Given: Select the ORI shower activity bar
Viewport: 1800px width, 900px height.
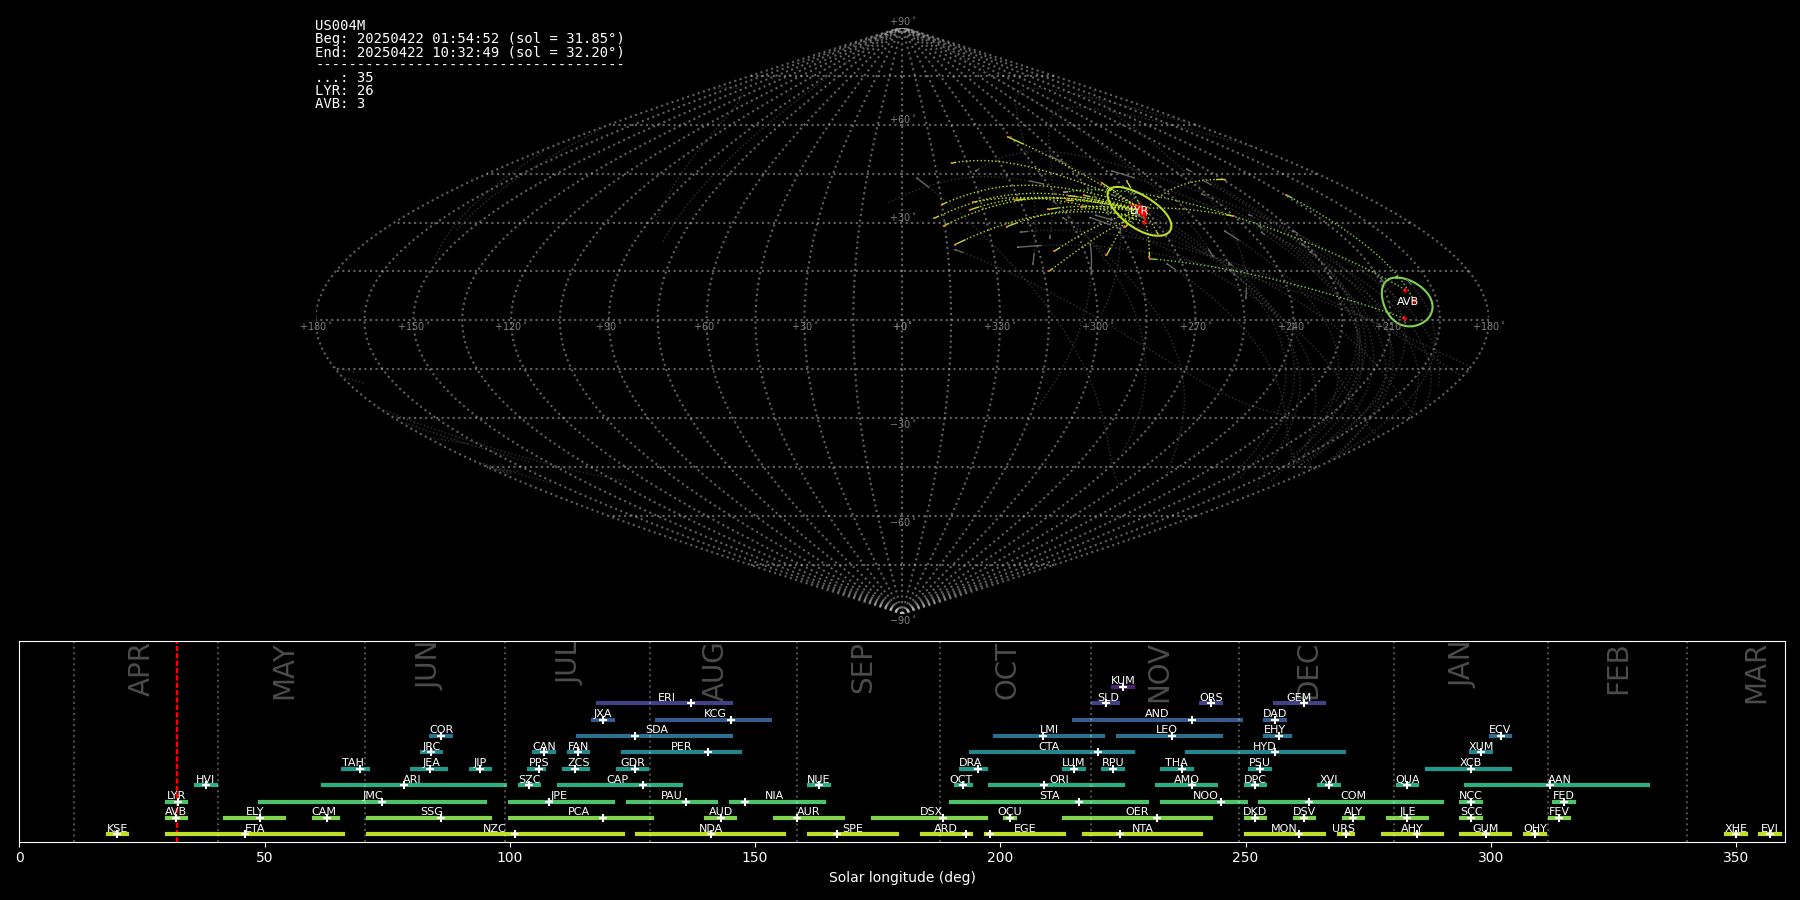Looking at the screenshot, I should click(1056, 785).
